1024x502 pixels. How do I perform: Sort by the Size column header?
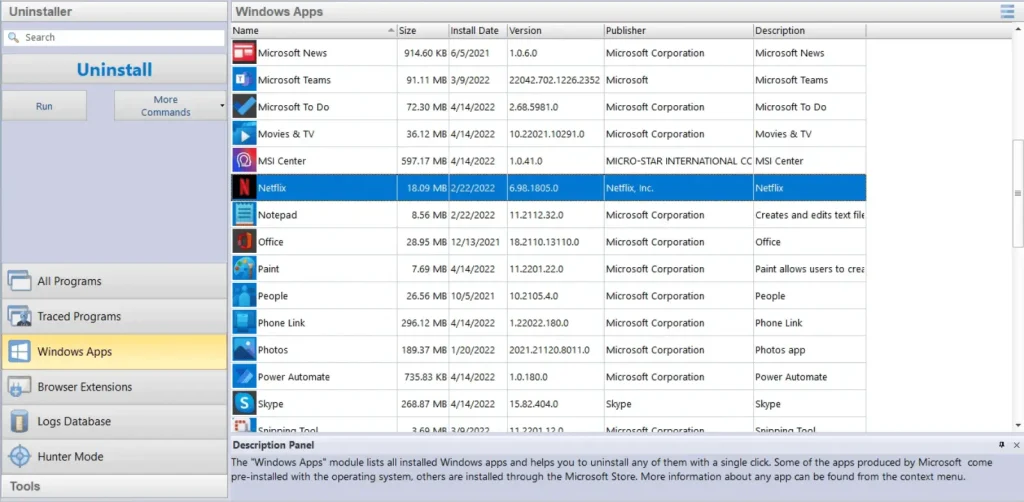coord(423,31)
